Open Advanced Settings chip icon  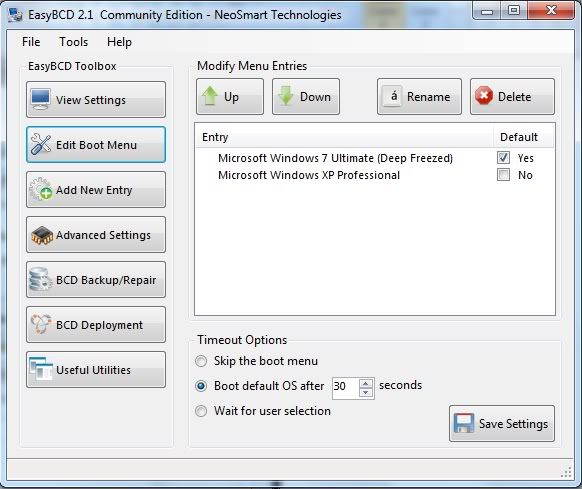(x=42, y=235)
